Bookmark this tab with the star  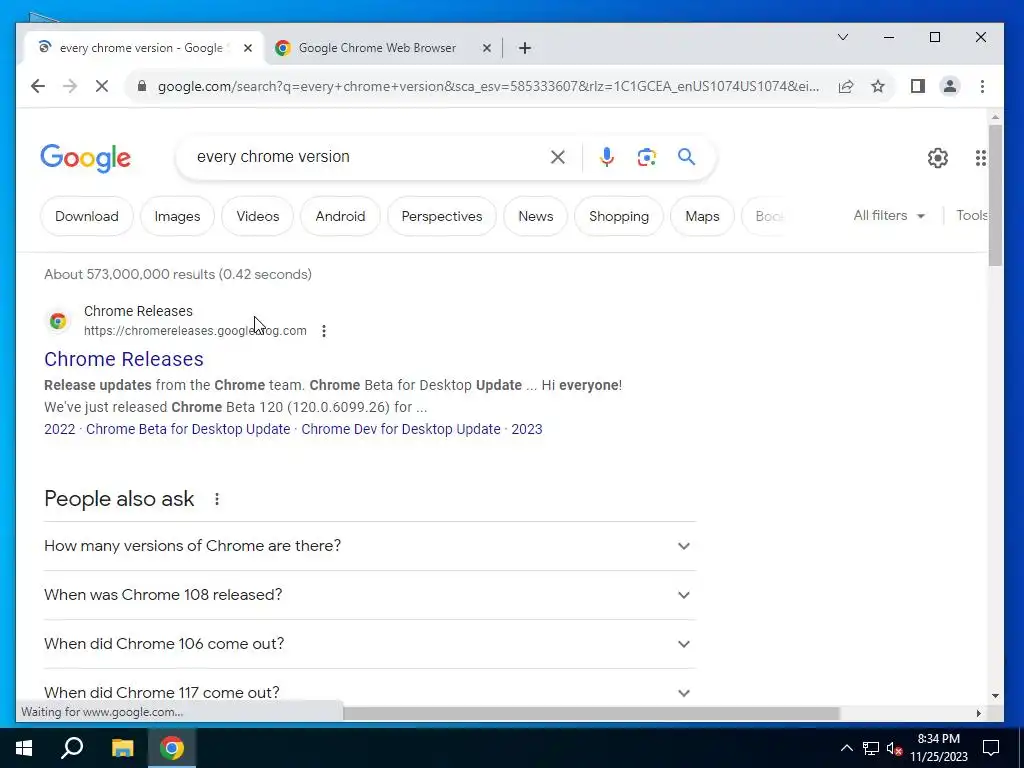(x=878, y=86)
